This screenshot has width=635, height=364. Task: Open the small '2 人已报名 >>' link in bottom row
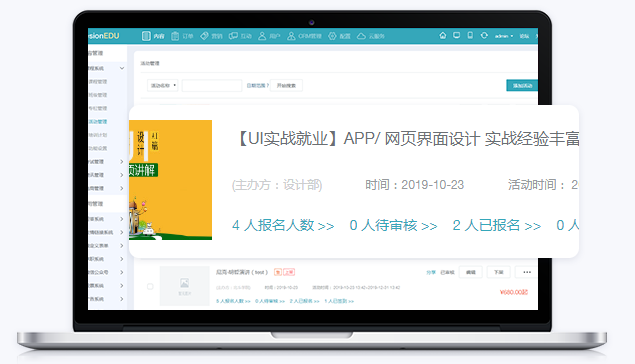[305, 301]
